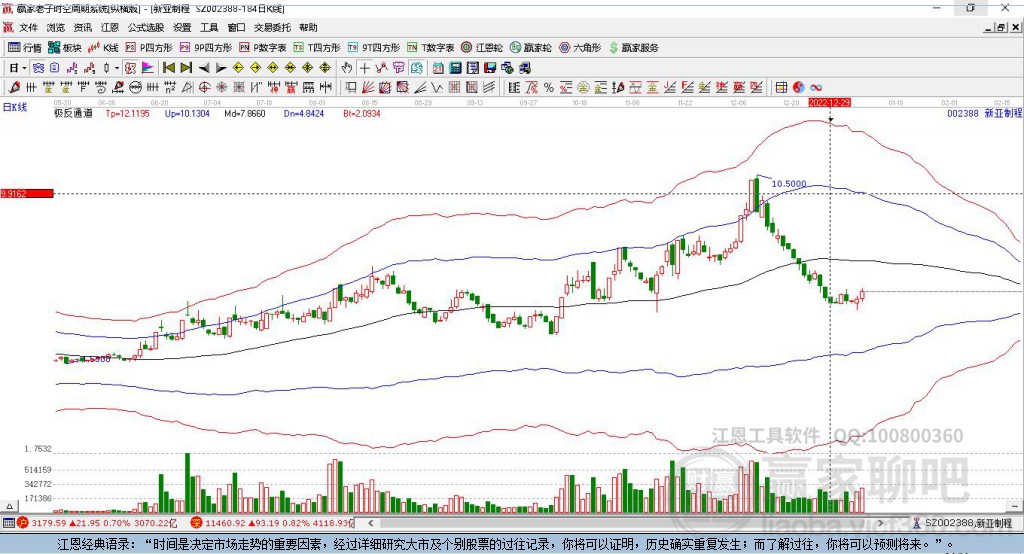Select the hand pan tool
The image size is (1024, 554).
tap(347, 68)
